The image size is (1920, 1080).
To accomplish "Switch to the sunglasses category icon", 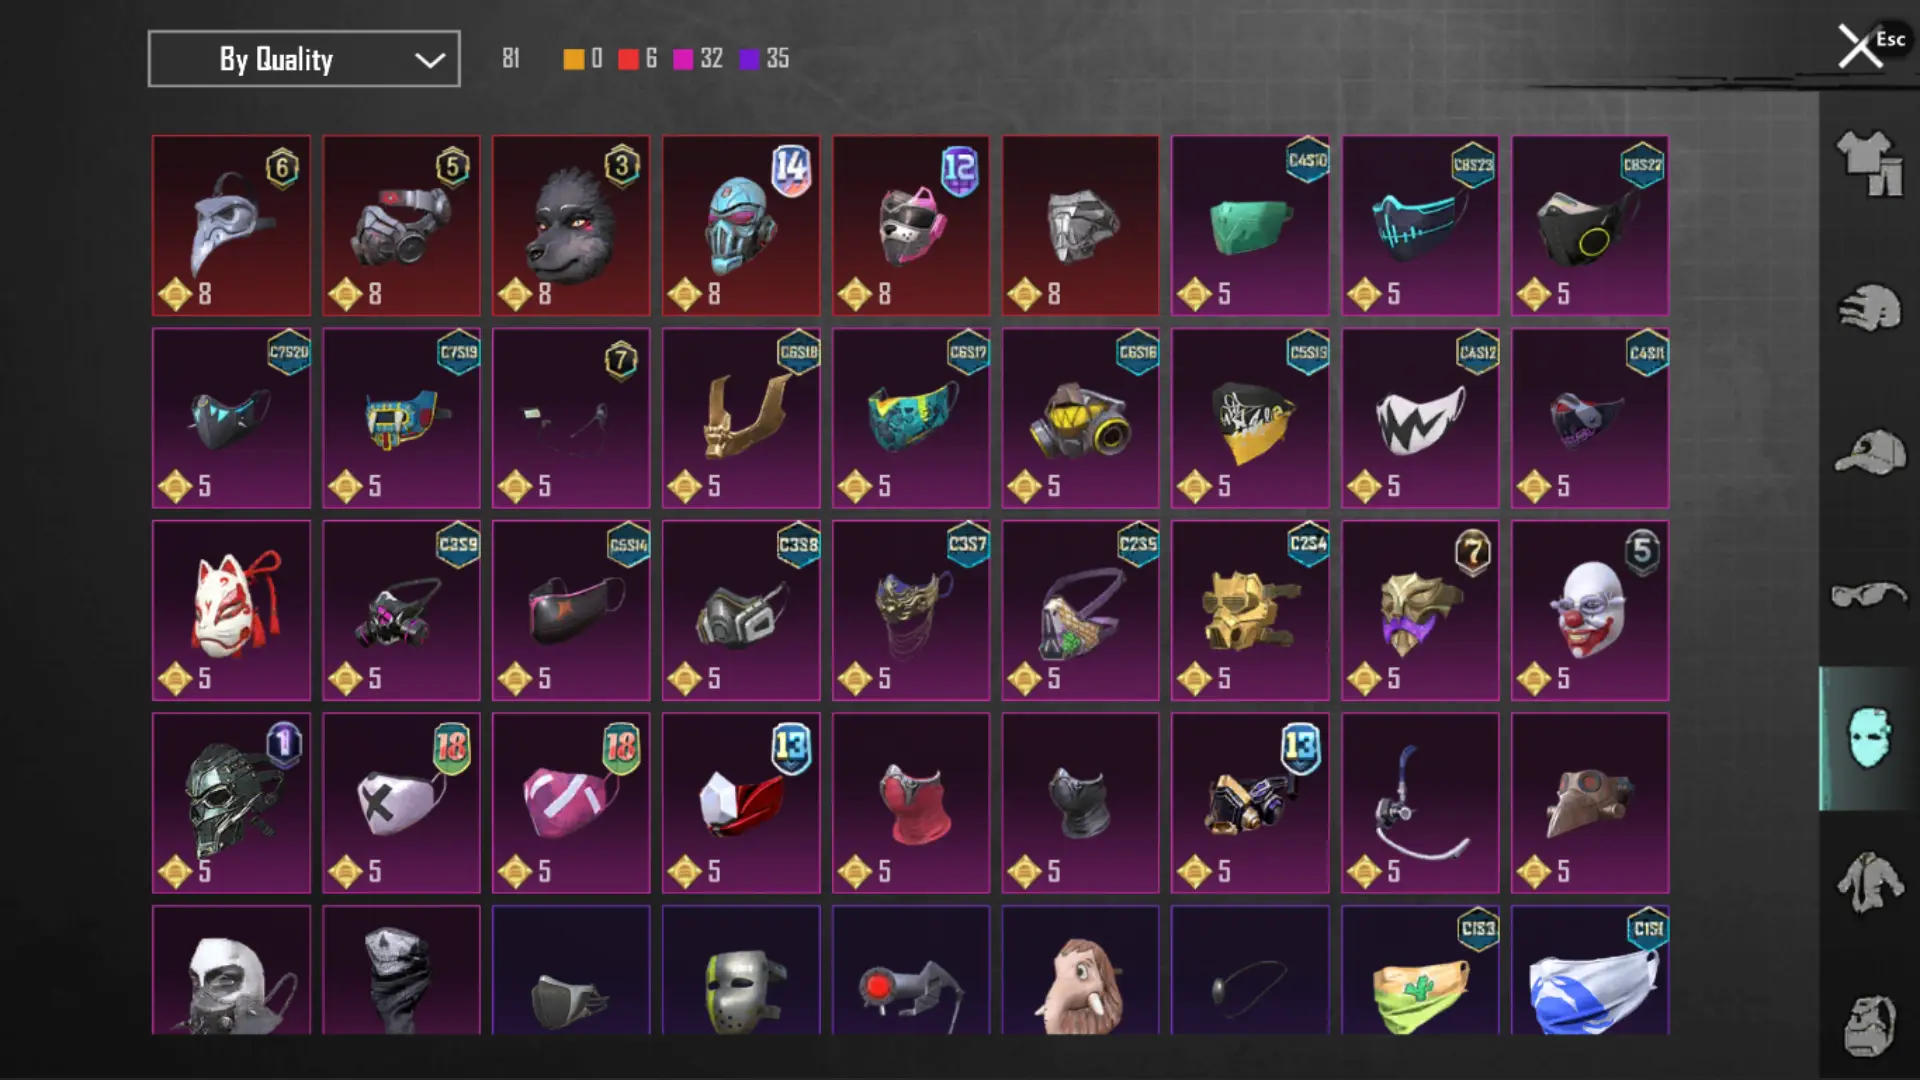I will coord(1869,596).
